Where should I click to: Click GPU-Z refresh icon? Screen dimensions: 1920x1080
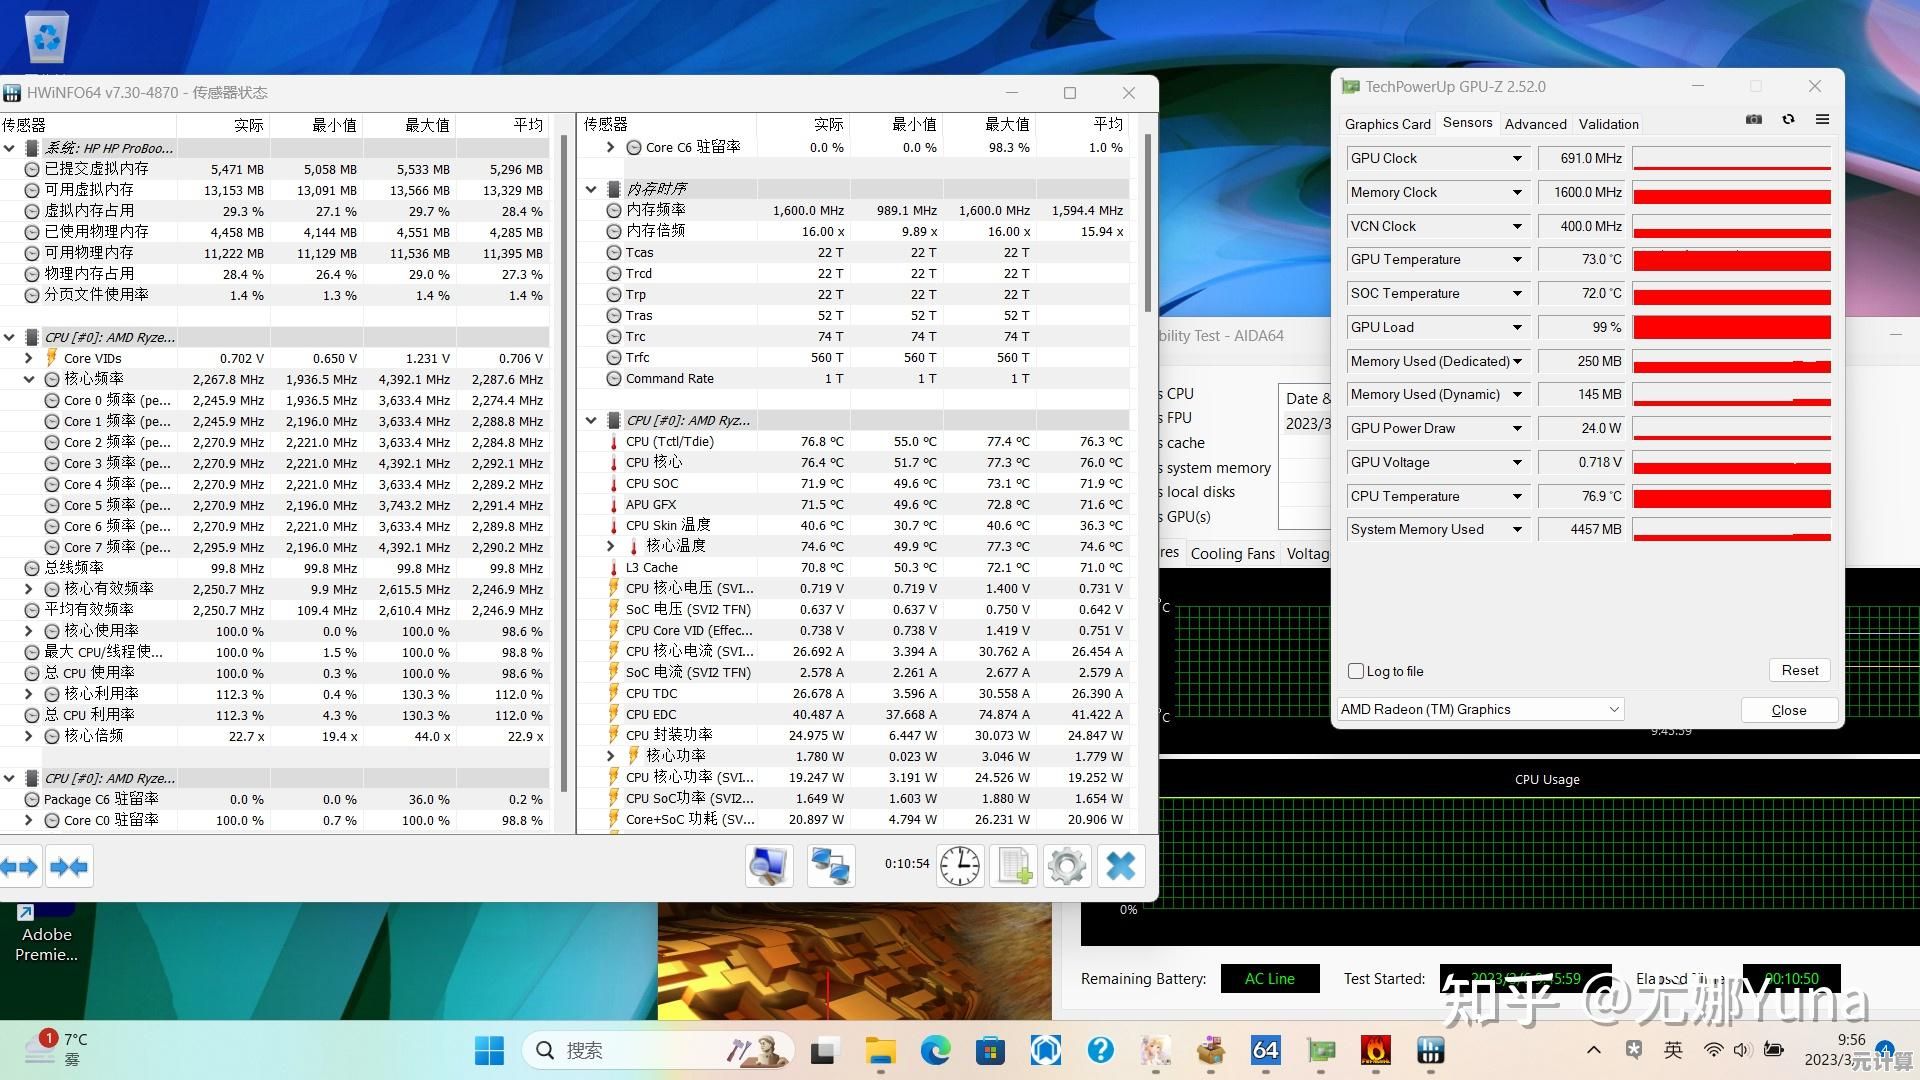pyautogui.click(x=1788, y=119)
